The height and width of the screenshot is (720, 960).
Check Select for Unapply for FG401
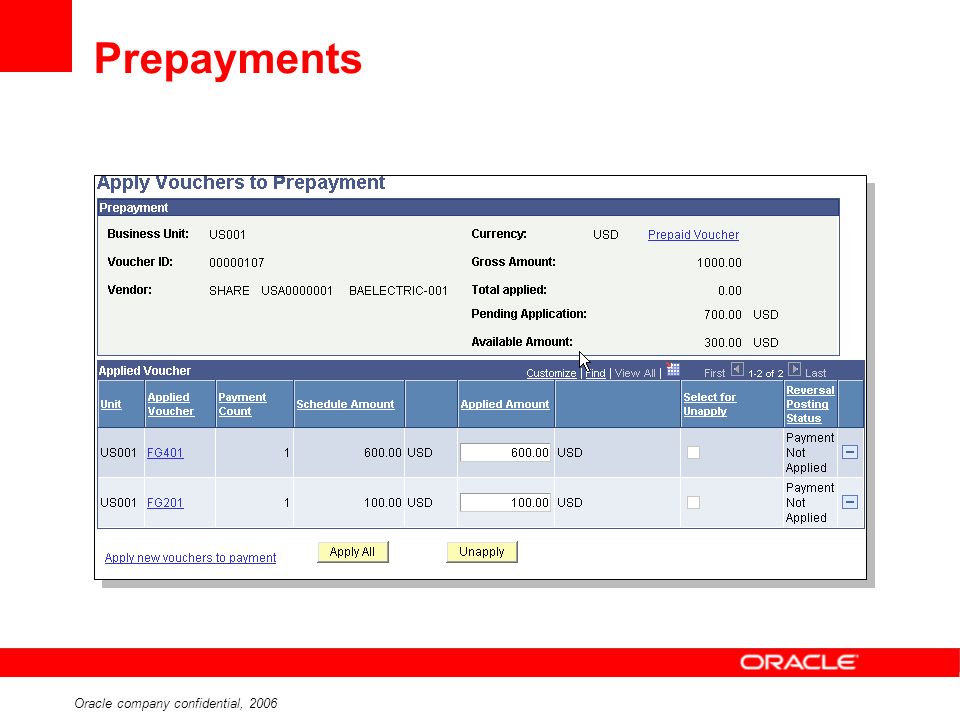tap(693, 452)
